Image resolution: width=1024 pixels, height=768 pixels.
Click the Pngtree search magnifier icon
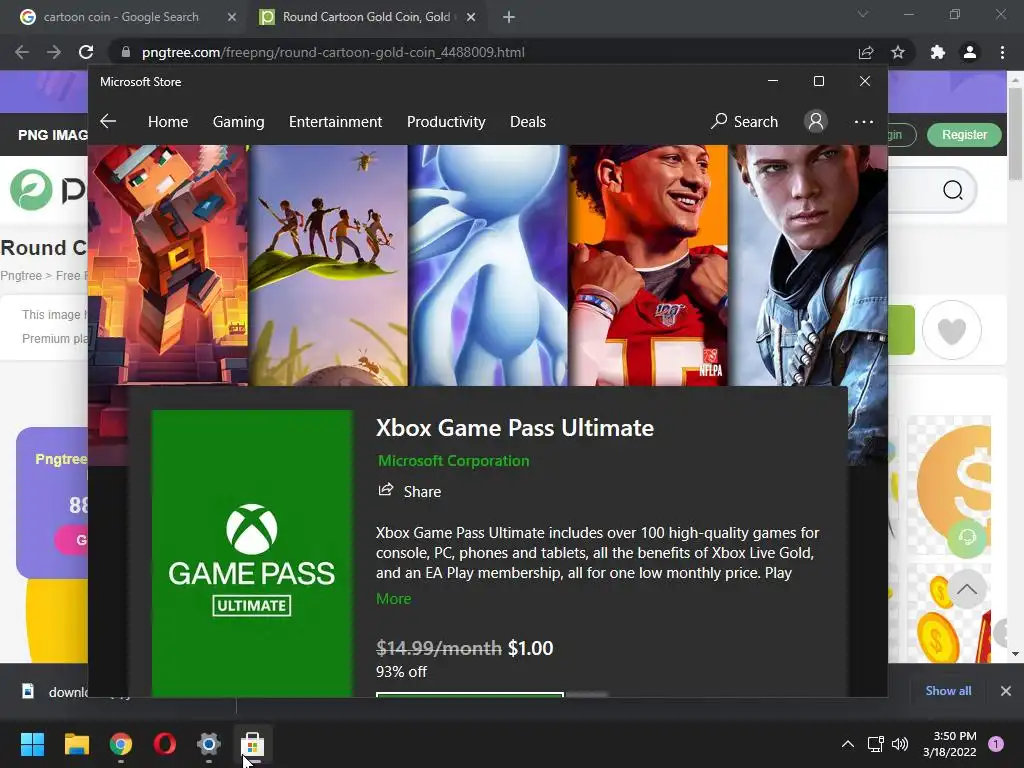[x=953, y=190]
